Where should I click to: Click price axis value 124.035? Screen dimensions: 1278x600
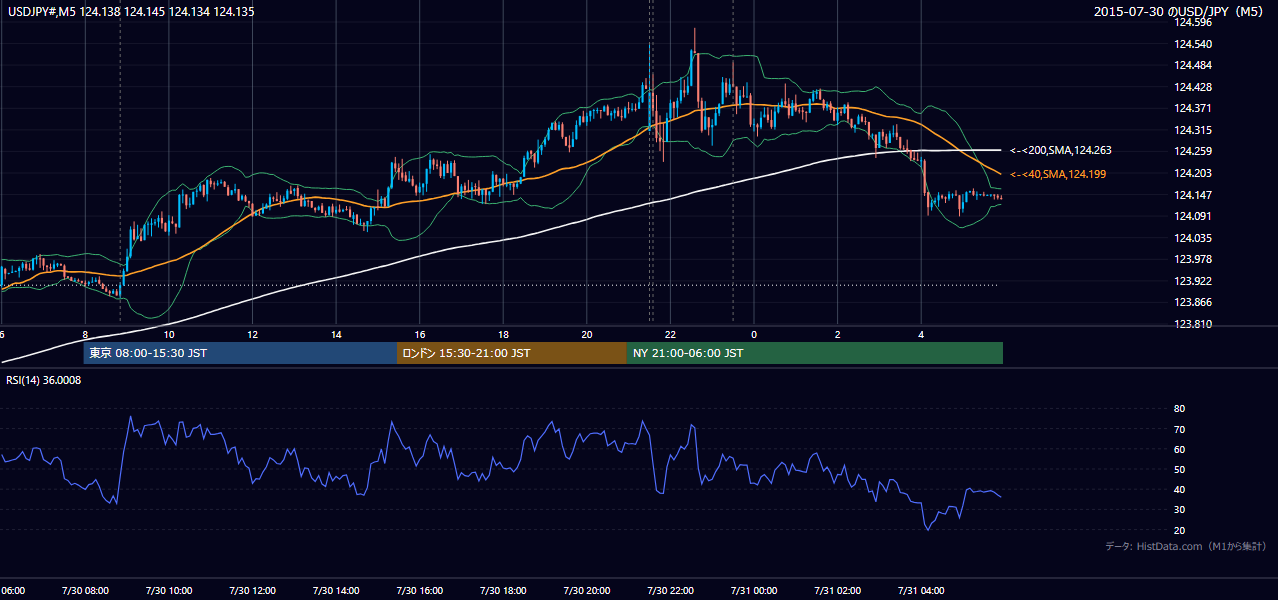coord(1194,238)
